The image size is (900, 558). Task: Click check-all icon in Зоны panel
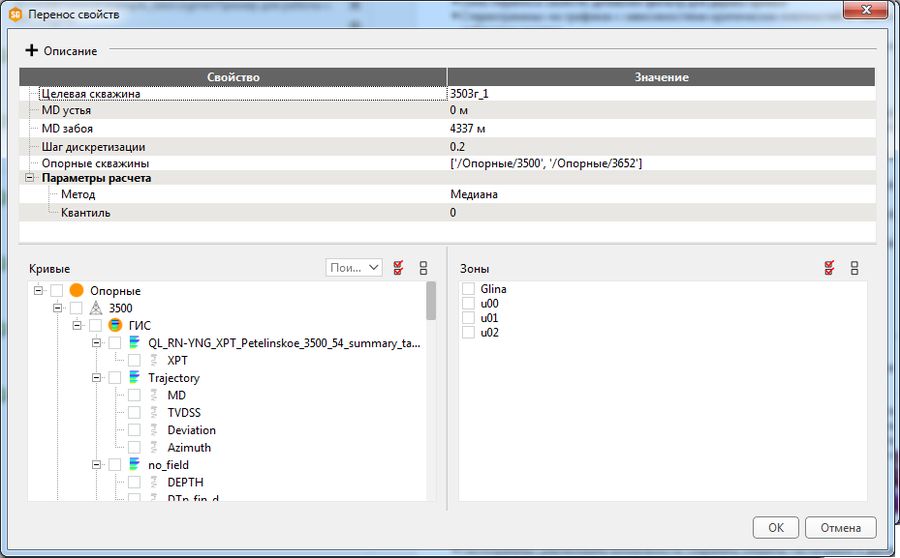tap(829, 268)
